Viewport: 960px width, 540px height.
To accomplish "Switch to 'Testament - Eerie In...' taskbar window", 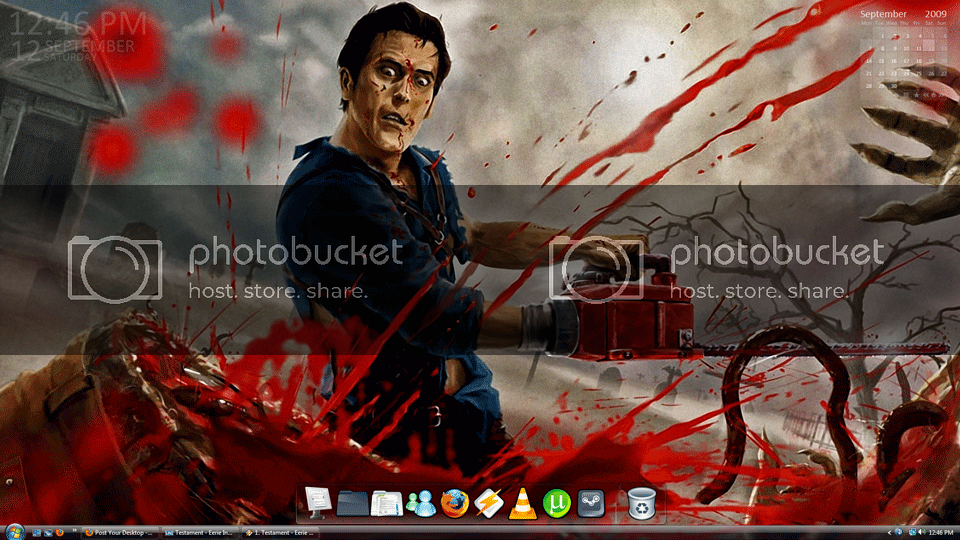I will [200, 533].
